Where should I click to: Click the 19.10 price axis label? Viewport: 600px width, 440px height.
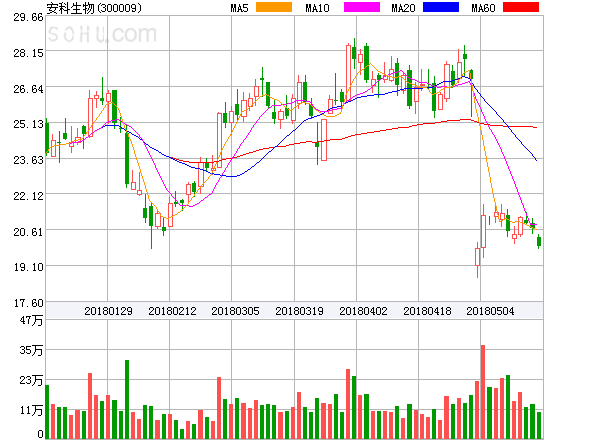[28, 267]
